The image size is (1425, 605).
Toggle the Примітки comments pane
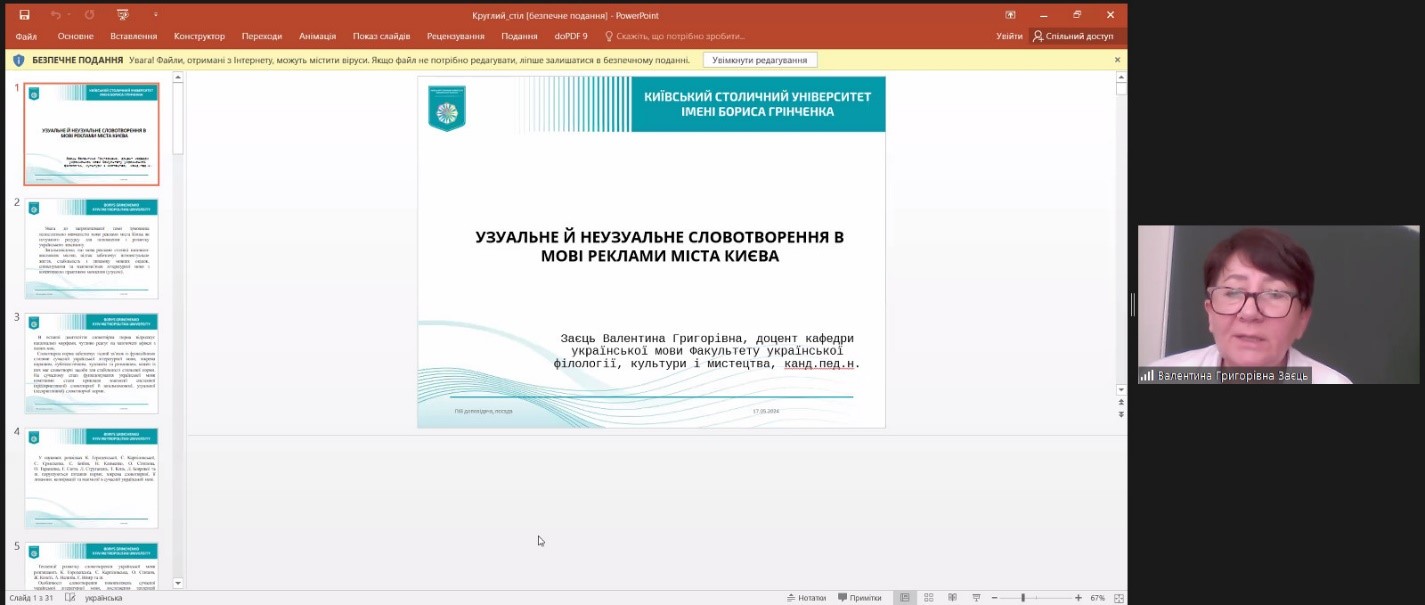click(x=859, y=597)
